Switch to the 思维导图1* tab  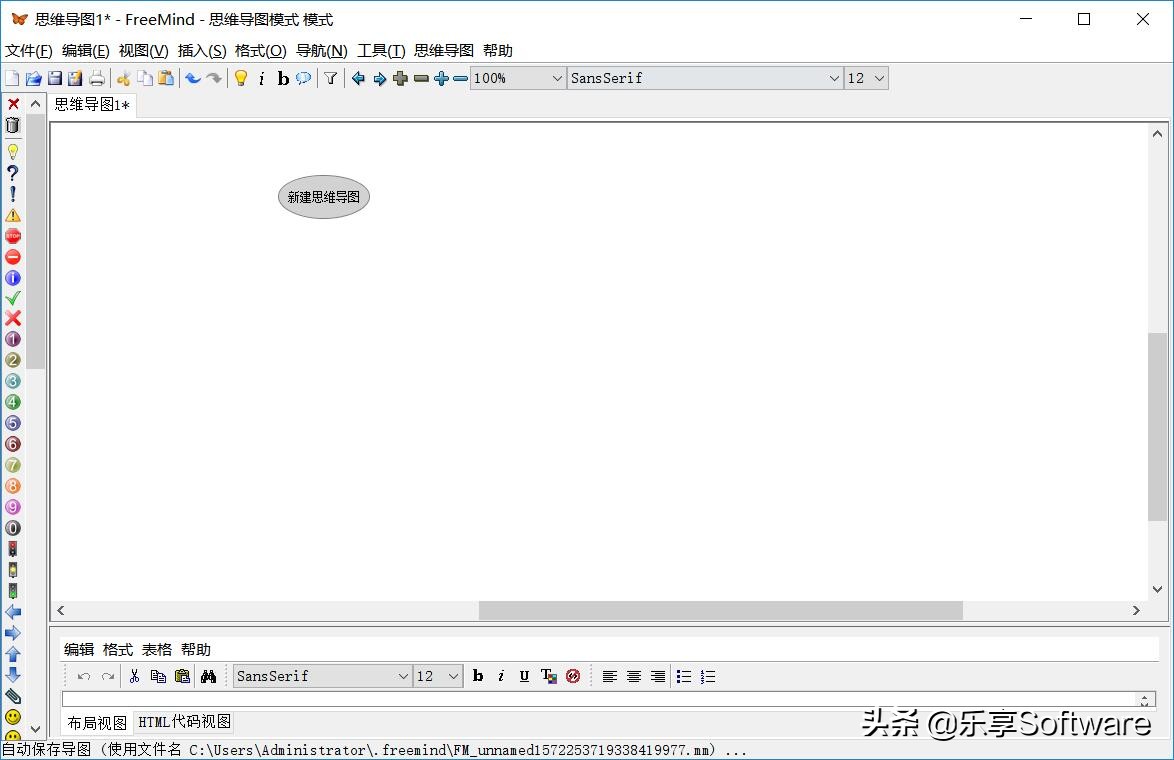pyautogui.click(x=92, y=105)
